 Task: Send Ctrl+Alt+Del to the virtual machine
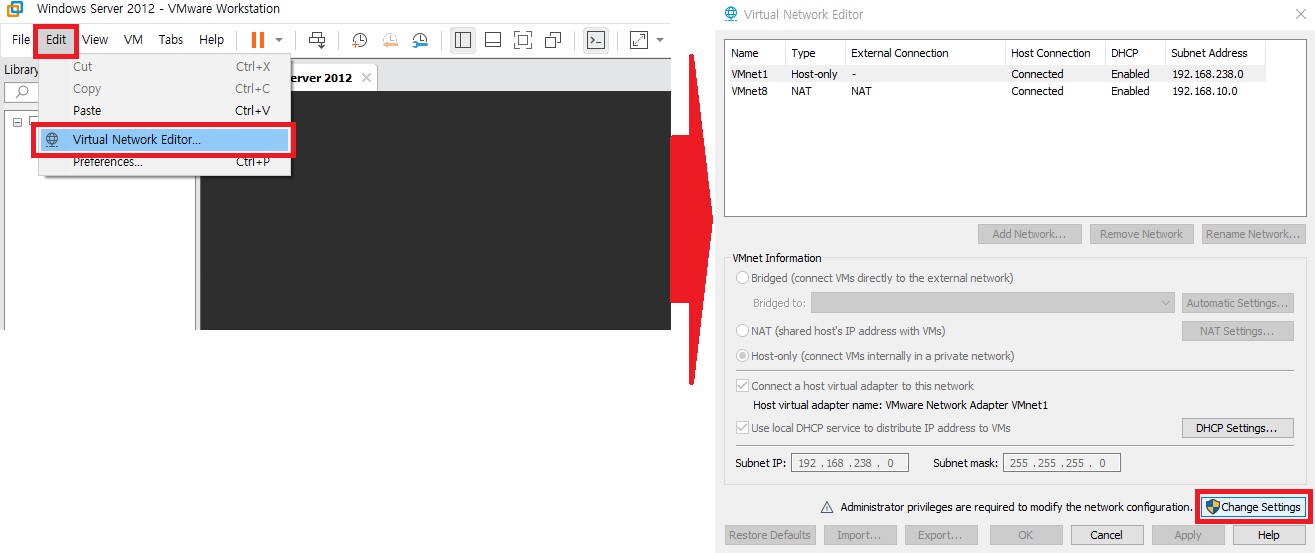point(317,40)
